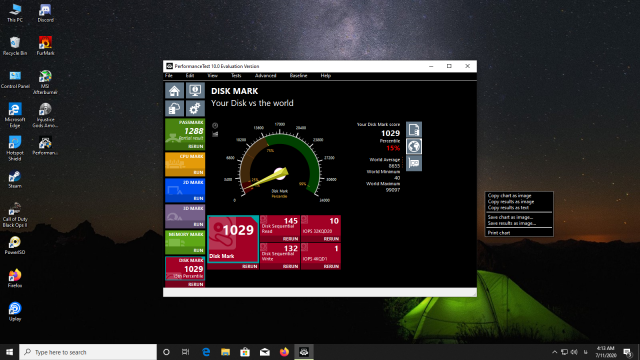
Task: Run the CPU Mark test
Action: click(x=198, y=172)
